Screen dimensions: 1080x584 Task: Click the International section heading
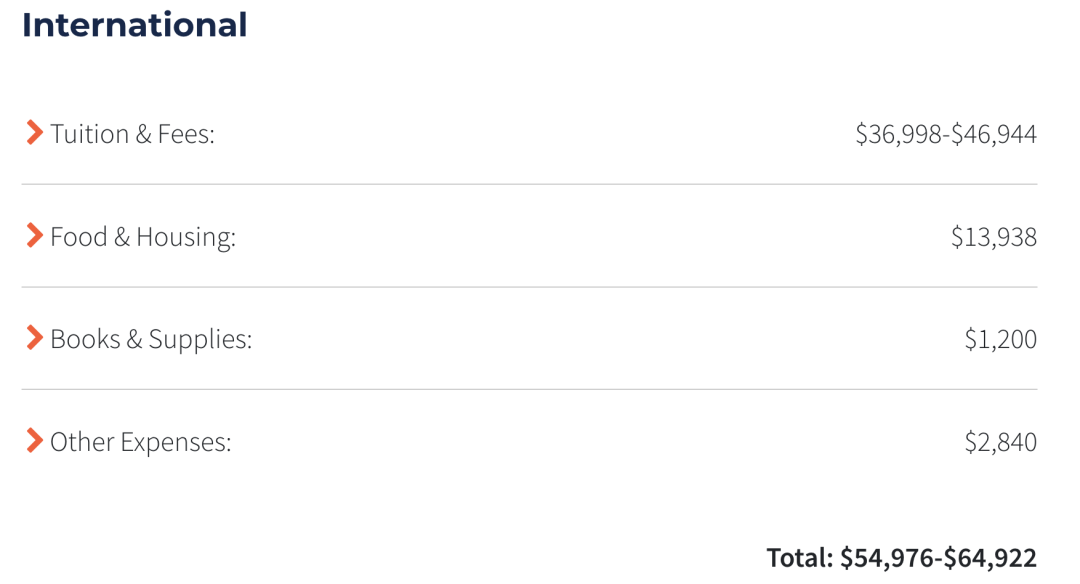[134, 25]
